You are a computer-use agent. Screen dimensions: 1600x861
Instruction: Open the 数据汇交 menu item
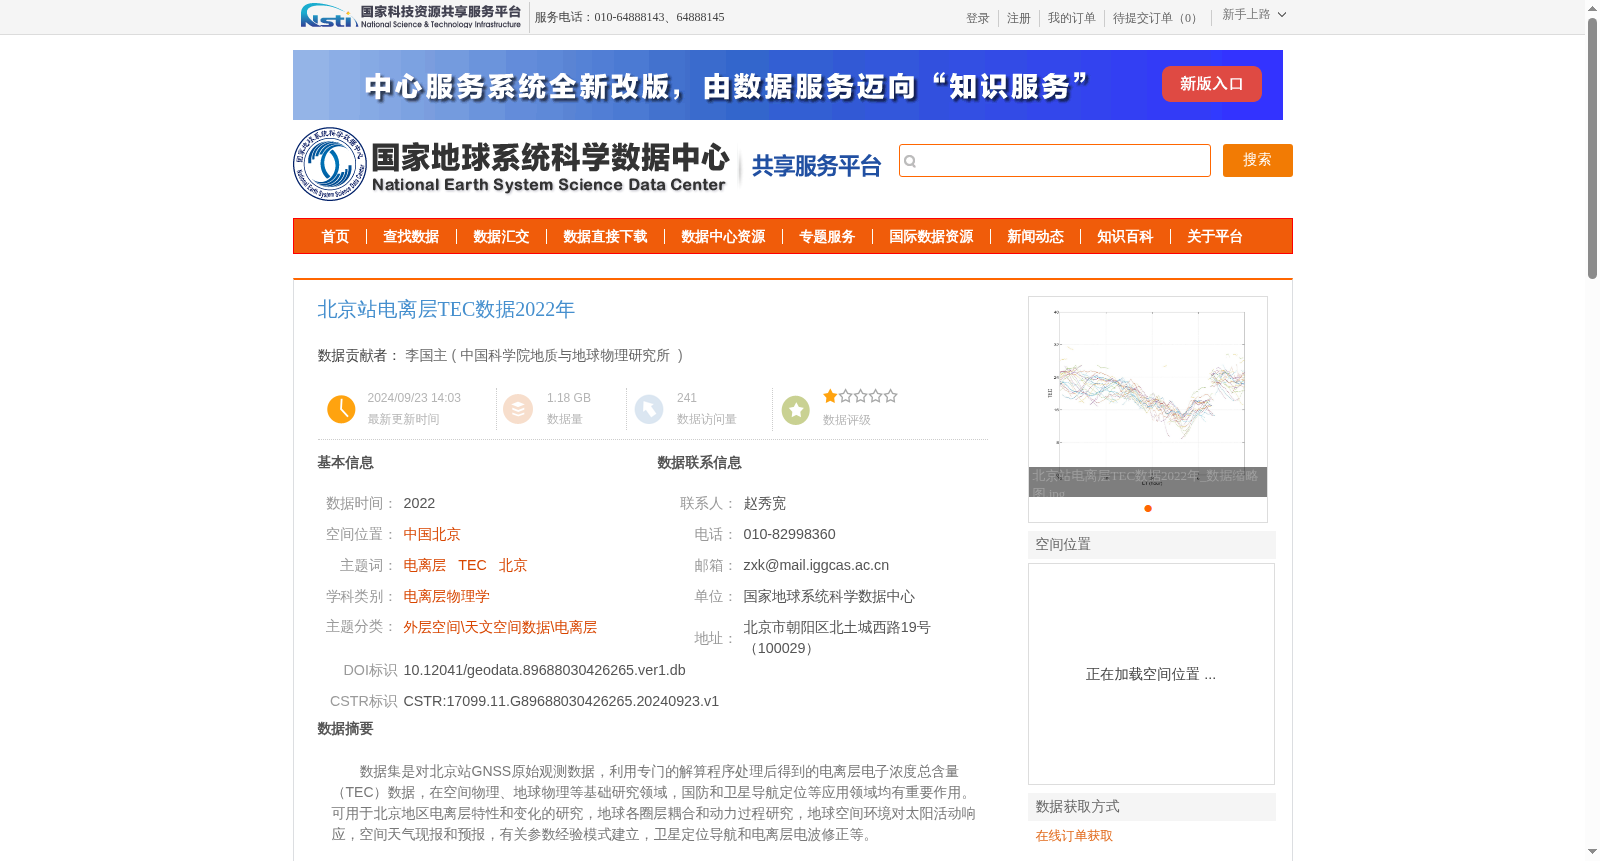(x=501, y=237)
